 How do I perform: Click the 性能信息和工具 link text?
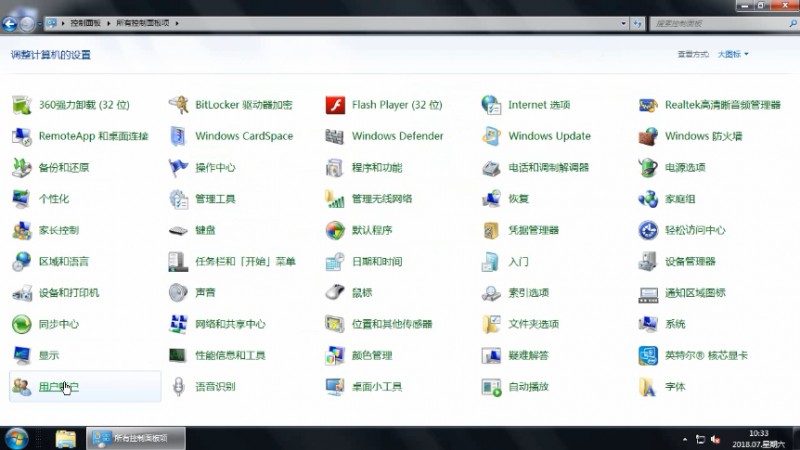pos(230,355)
